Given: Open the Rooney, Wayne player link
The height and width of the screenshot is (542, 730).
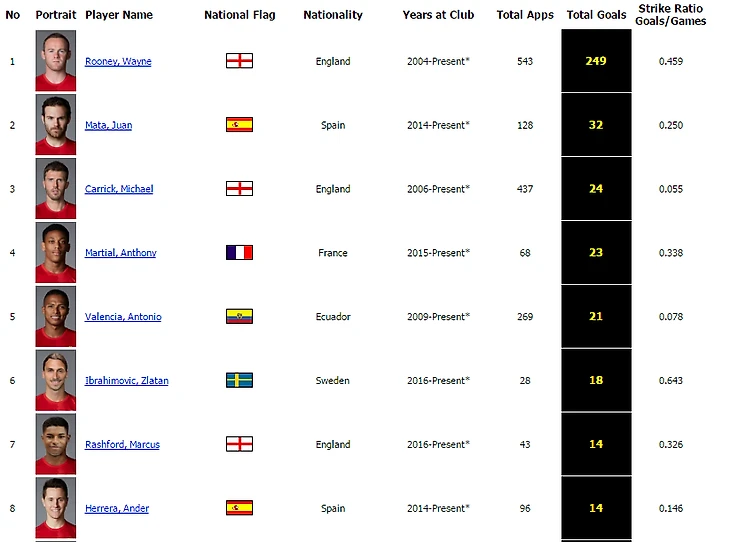Looking at the screenshot, I should click(x=118, y=61).
